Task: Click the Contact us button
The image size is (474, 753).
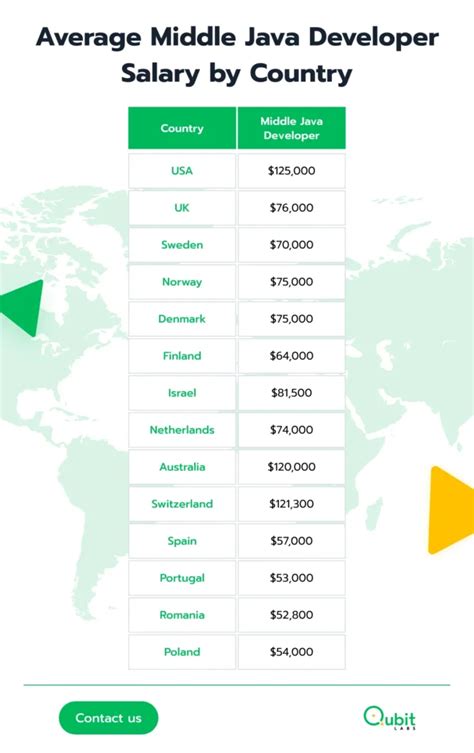Action: pyautogui.click(x=109, y=718)
